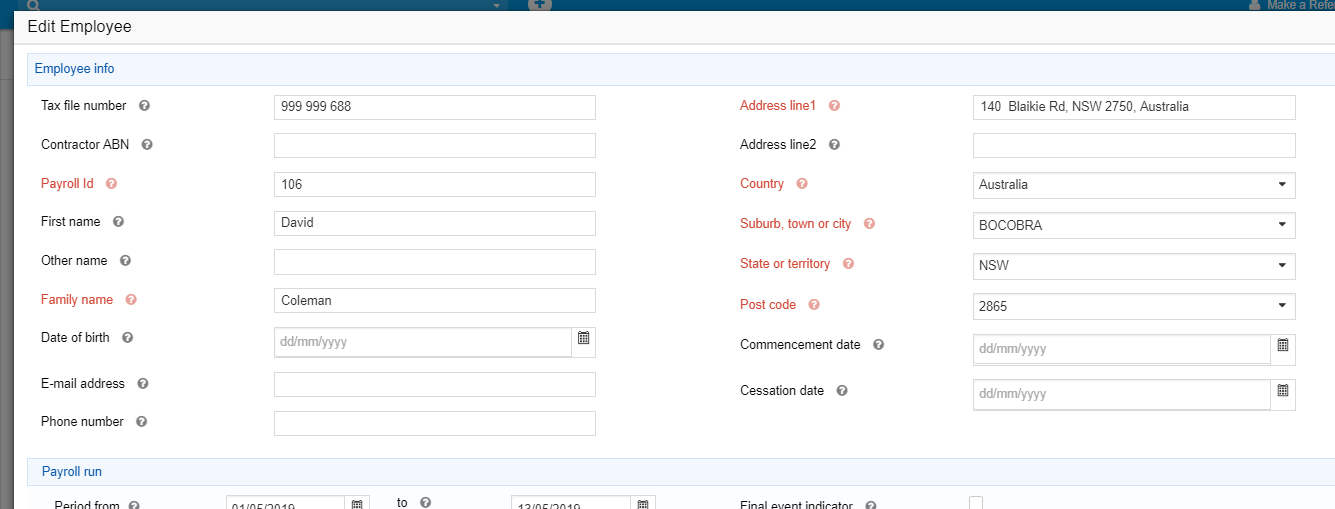1335x509 pixels.
Task: Click the Payroll run section header
Action: (x=72, y=472)
